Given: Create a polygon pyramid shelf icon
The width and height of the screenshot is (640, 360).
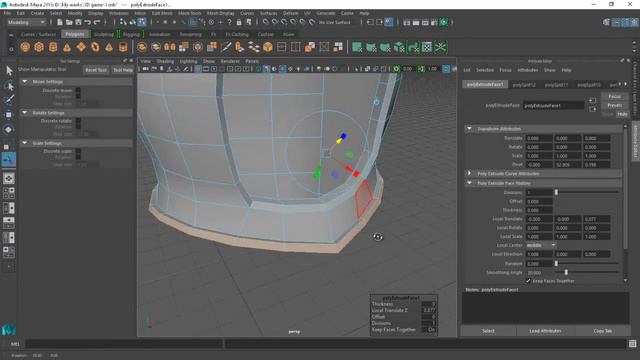Looking at the screenshot, I should [109, 47].
